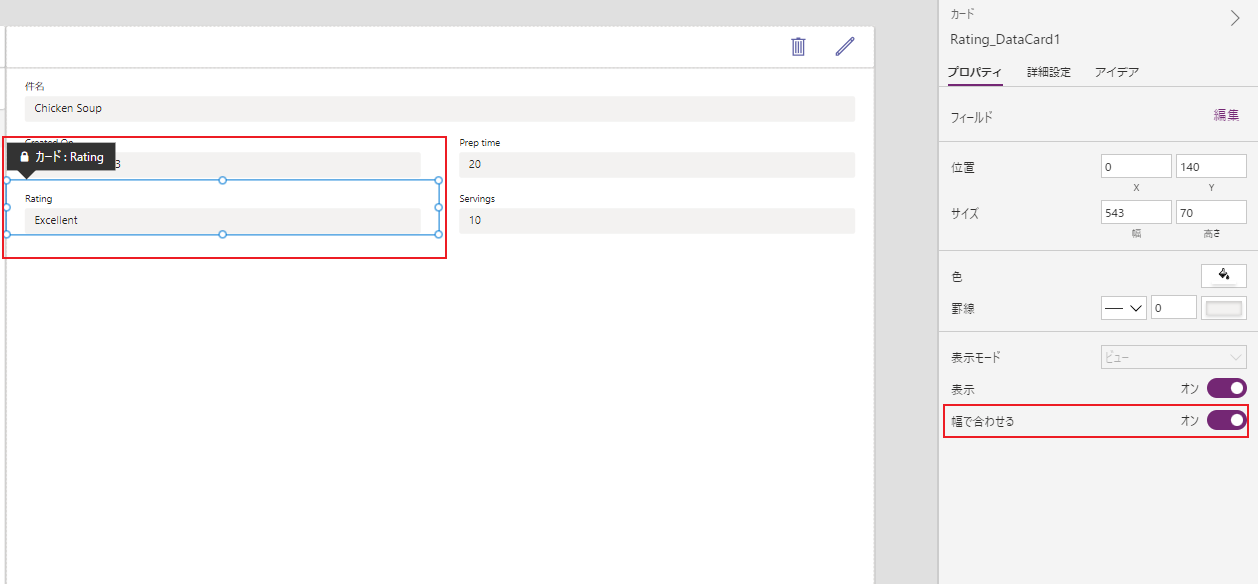Click the border thickness input field
1258x584 pixels.
click(1174, 308)
